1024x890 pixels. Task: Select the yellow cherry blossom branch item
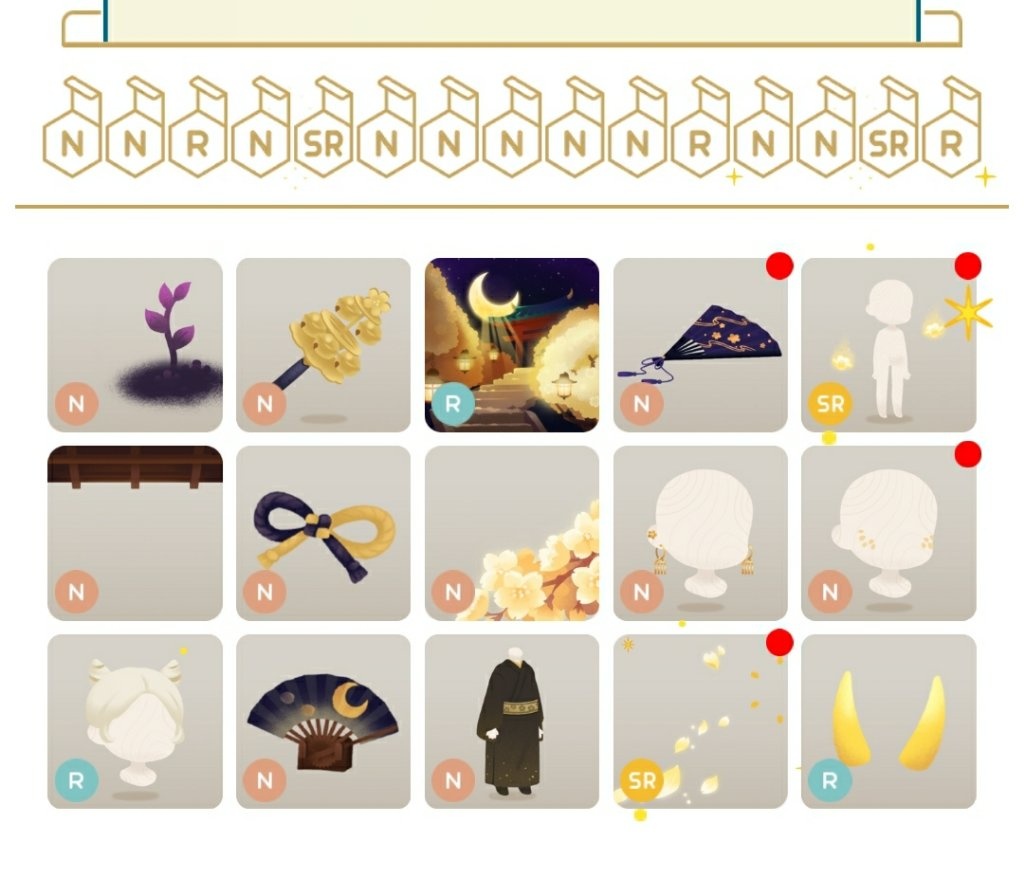[512, 533]
